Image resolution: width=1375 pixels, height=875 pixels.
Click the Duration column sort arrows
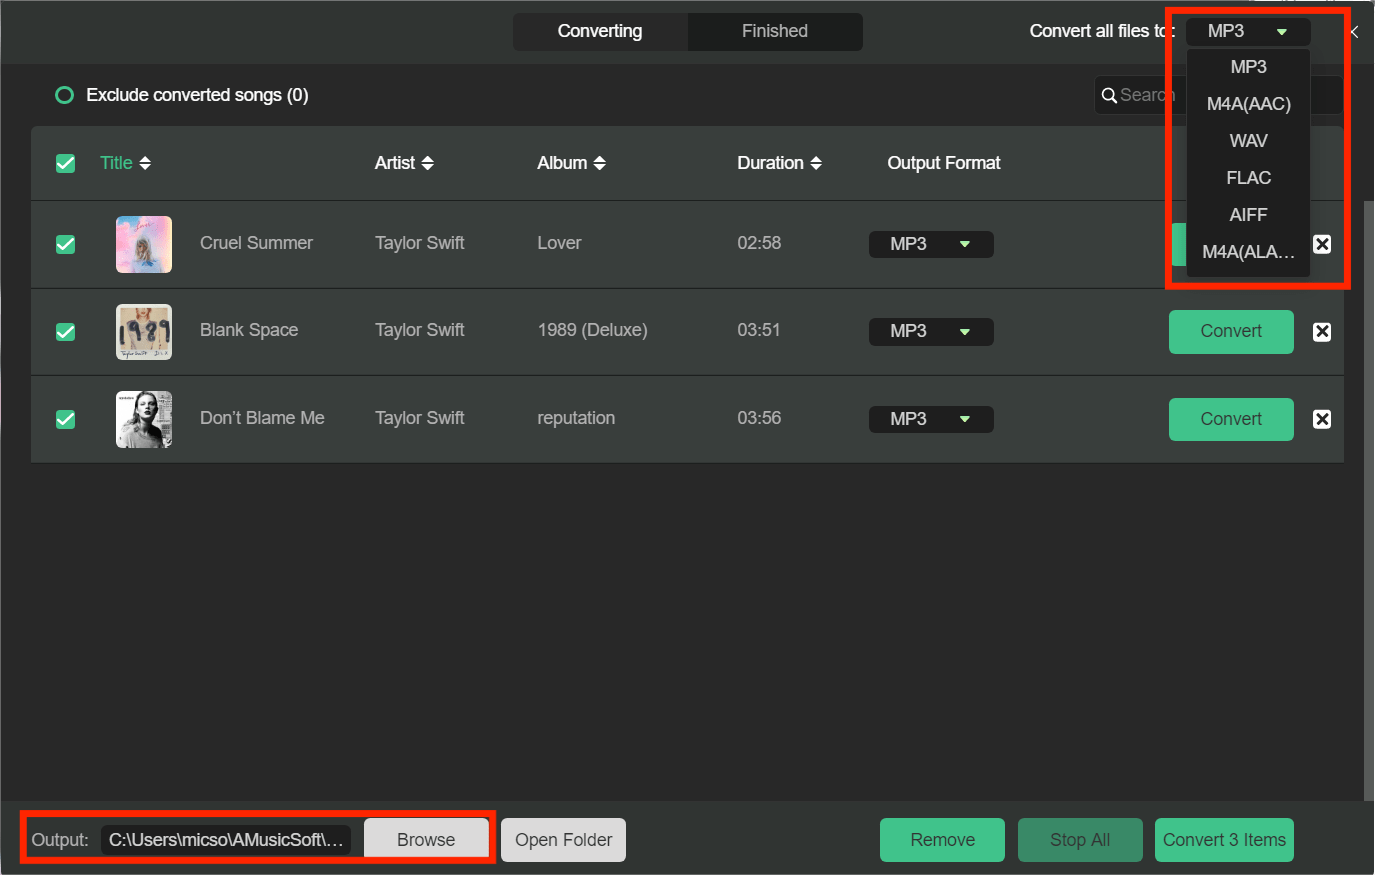point(816,163)
